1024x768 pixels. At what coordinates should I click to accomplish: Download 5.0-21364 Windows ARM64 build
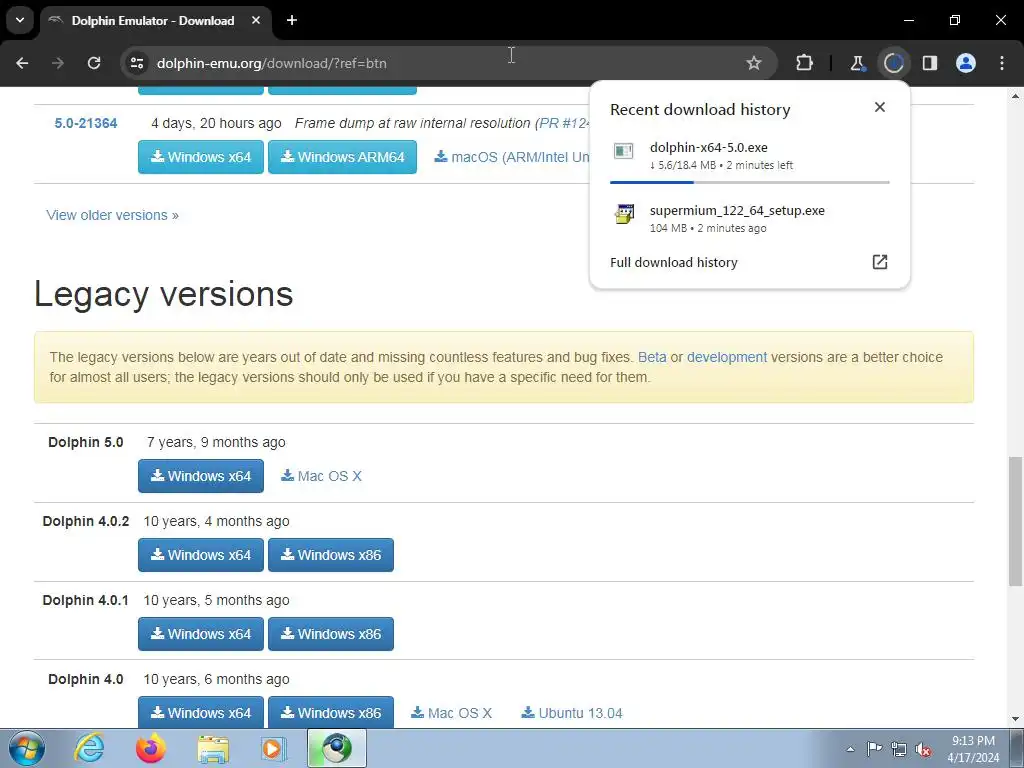[342, 157]
